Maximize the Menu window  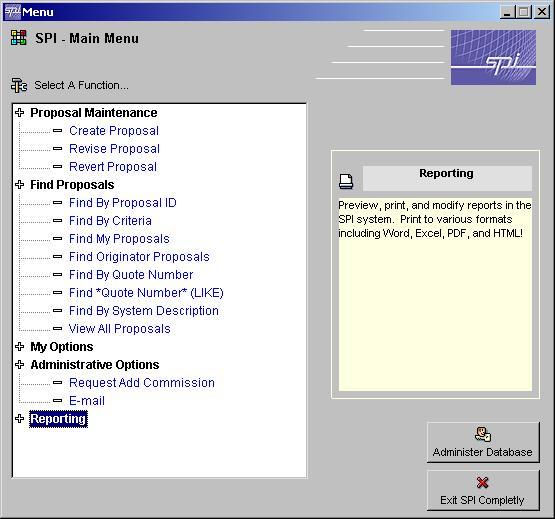(524, 12)
